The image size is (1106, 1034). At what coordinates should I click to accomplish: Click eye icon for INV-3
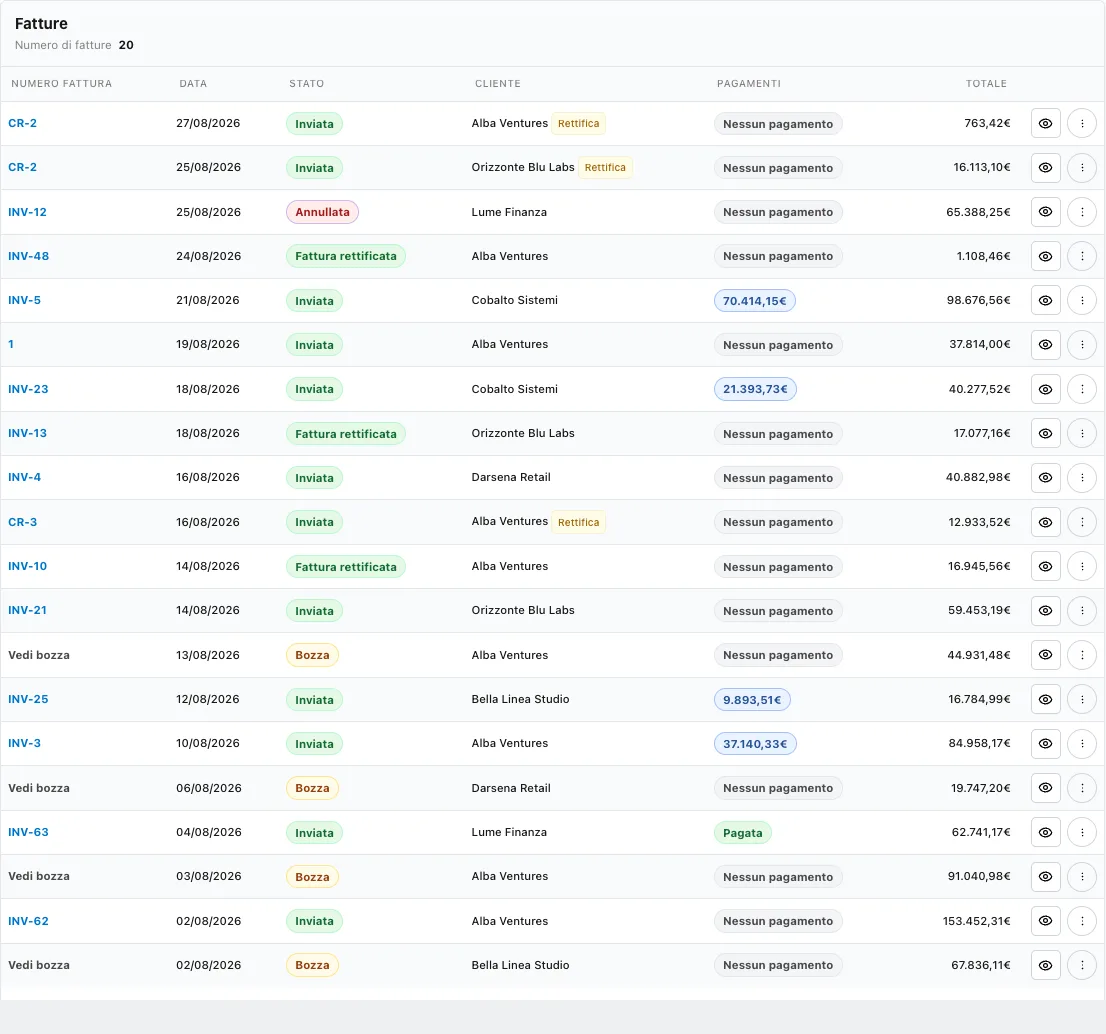click(x=1045, y=743)
